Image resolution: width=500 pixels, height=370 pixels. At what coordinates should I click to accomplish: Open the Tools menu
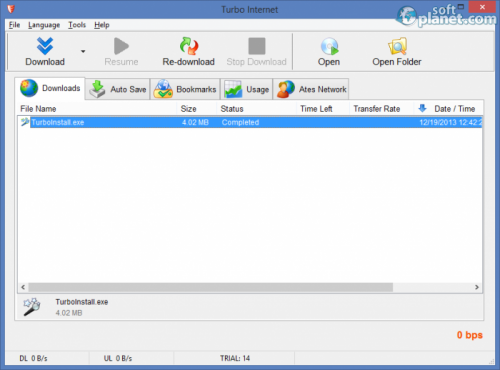[x=77, y=25]
